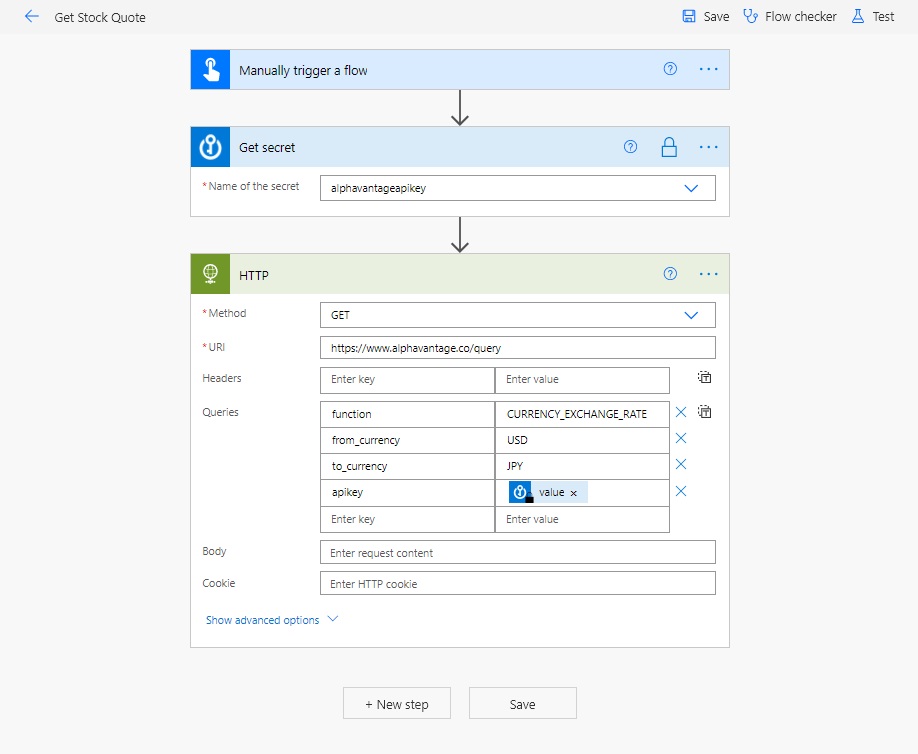Open ellipsis menu on Manually trigger a flow
Screen dimensions: 918x754
click(708, 69)
